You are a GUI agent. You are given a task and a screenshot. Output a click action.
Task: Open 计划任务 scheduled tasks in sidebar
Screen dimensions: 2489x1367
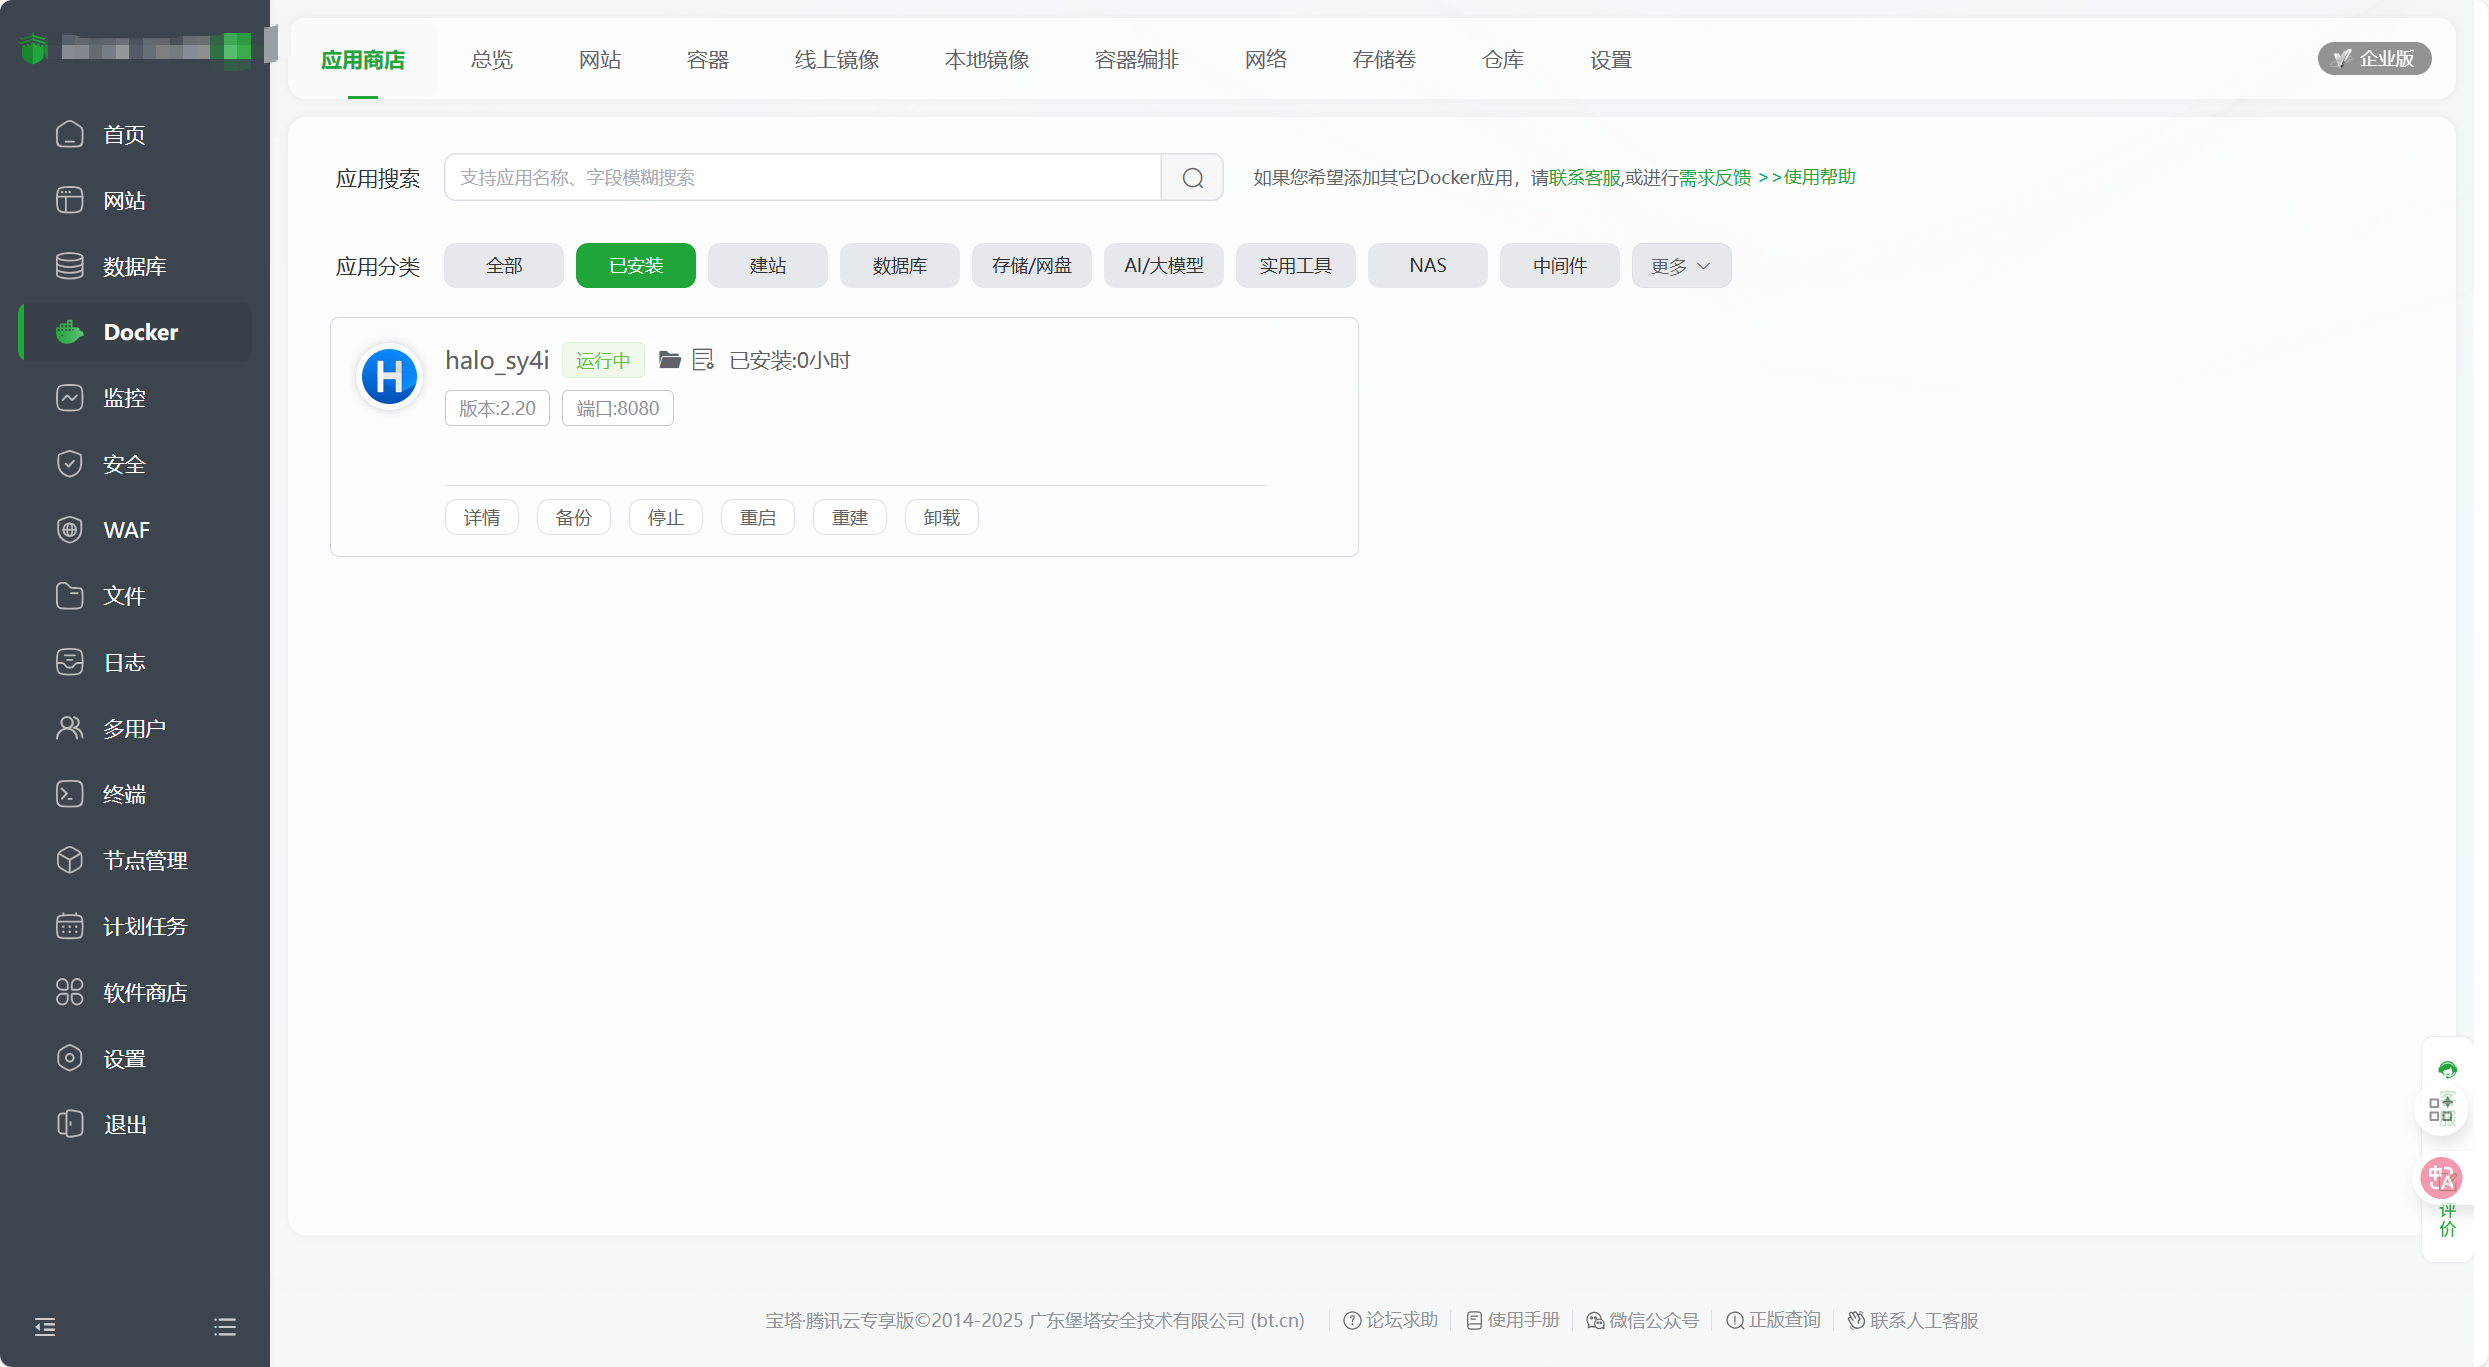[144, 925]
